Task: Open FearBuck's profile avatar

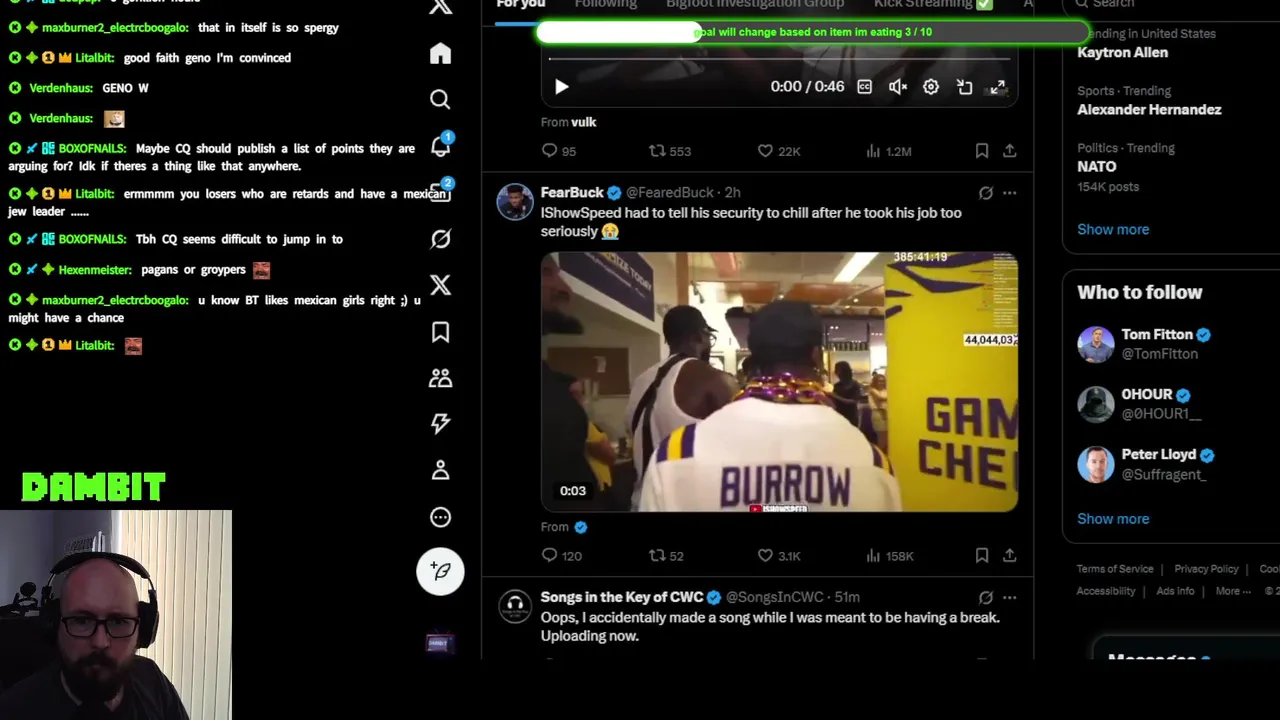Action: pyautogui.click(x=515, y=201)
